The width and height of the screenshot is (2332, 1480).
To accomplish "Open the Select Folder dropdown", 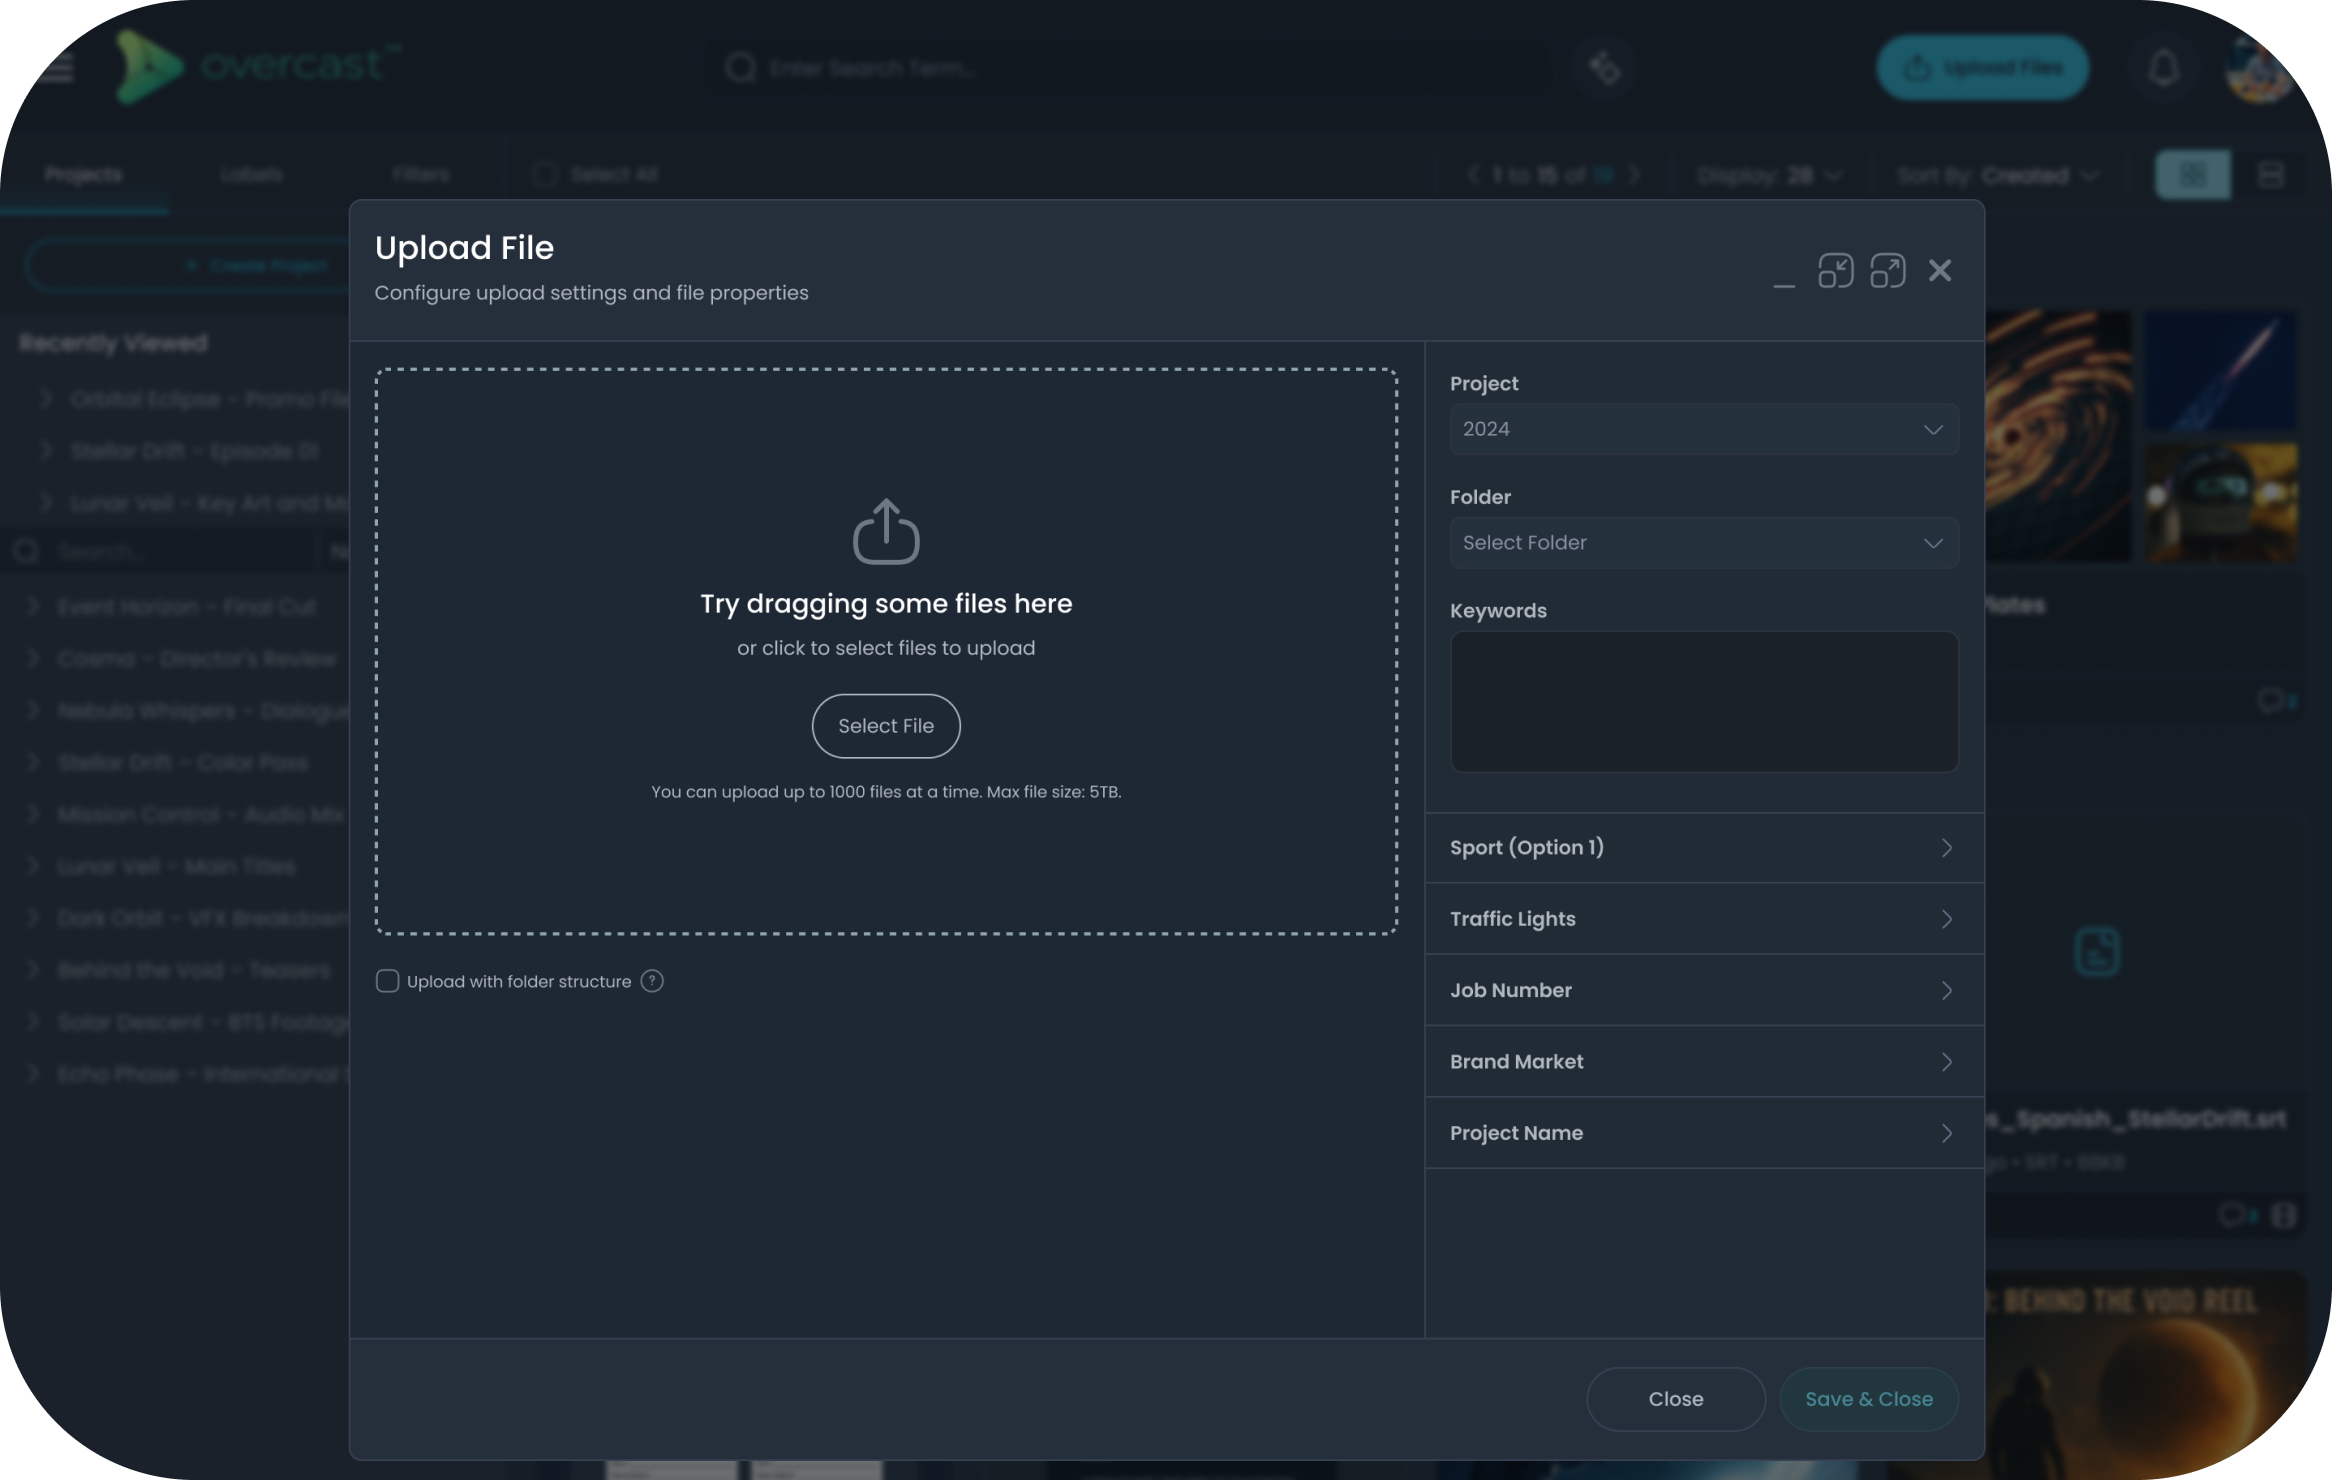I will pyautogui.click(x=1703, y=543).
